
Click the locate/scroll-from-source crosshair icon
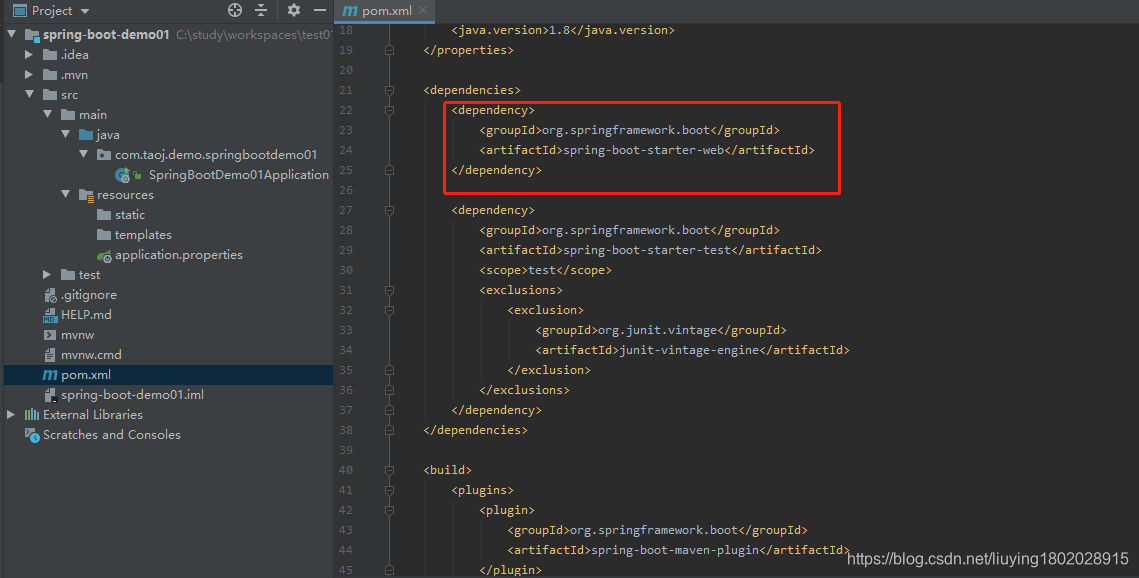point(235,10)
